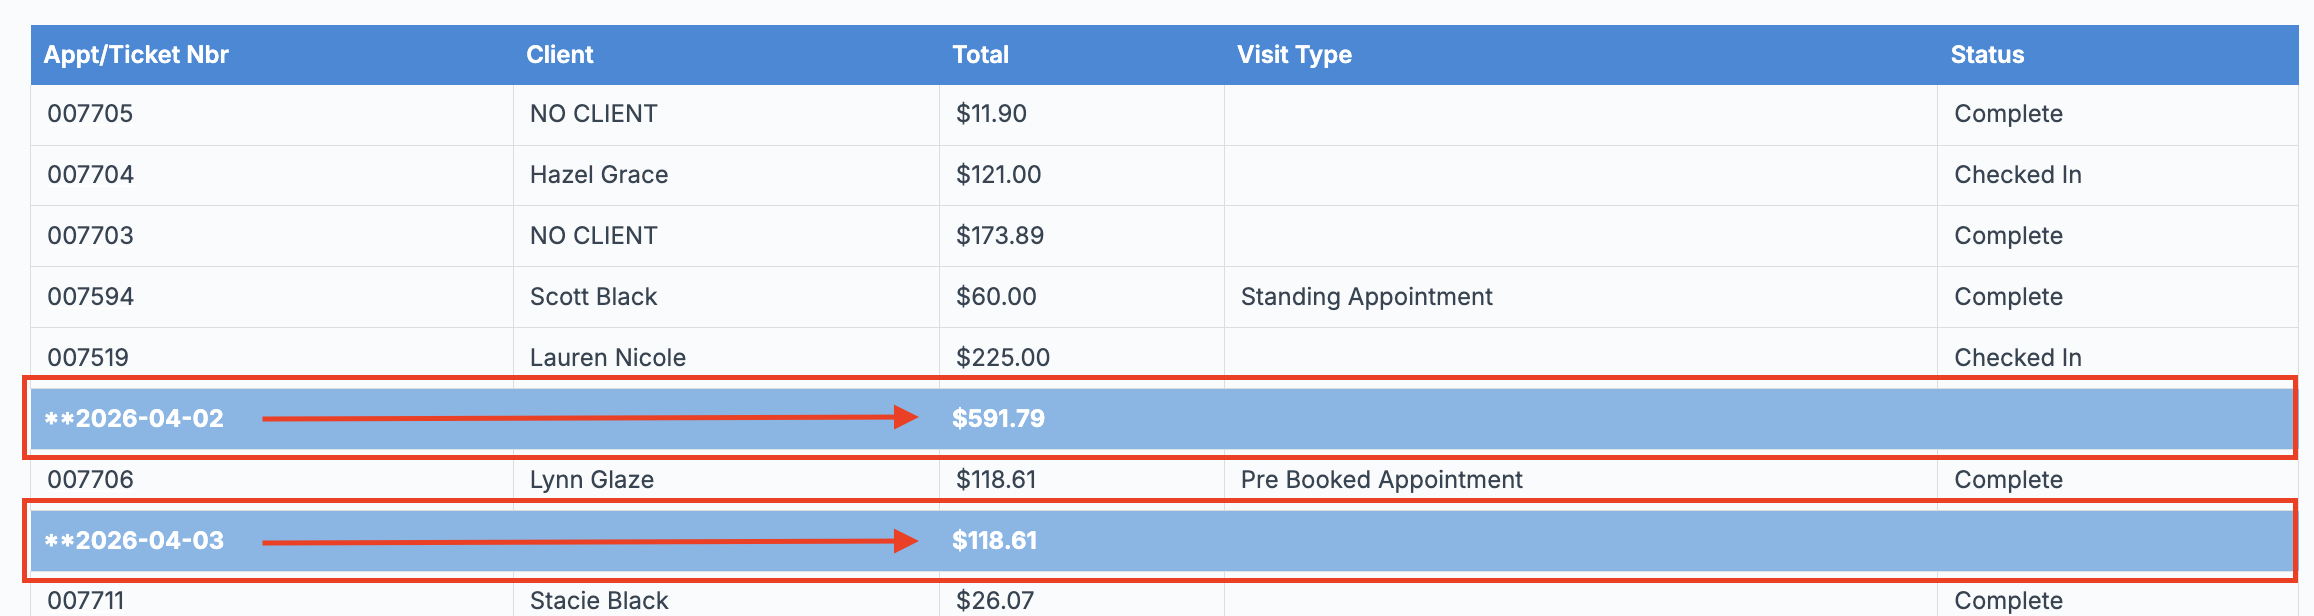
Task: Click the Status column header
Action: coord(1986,55)
